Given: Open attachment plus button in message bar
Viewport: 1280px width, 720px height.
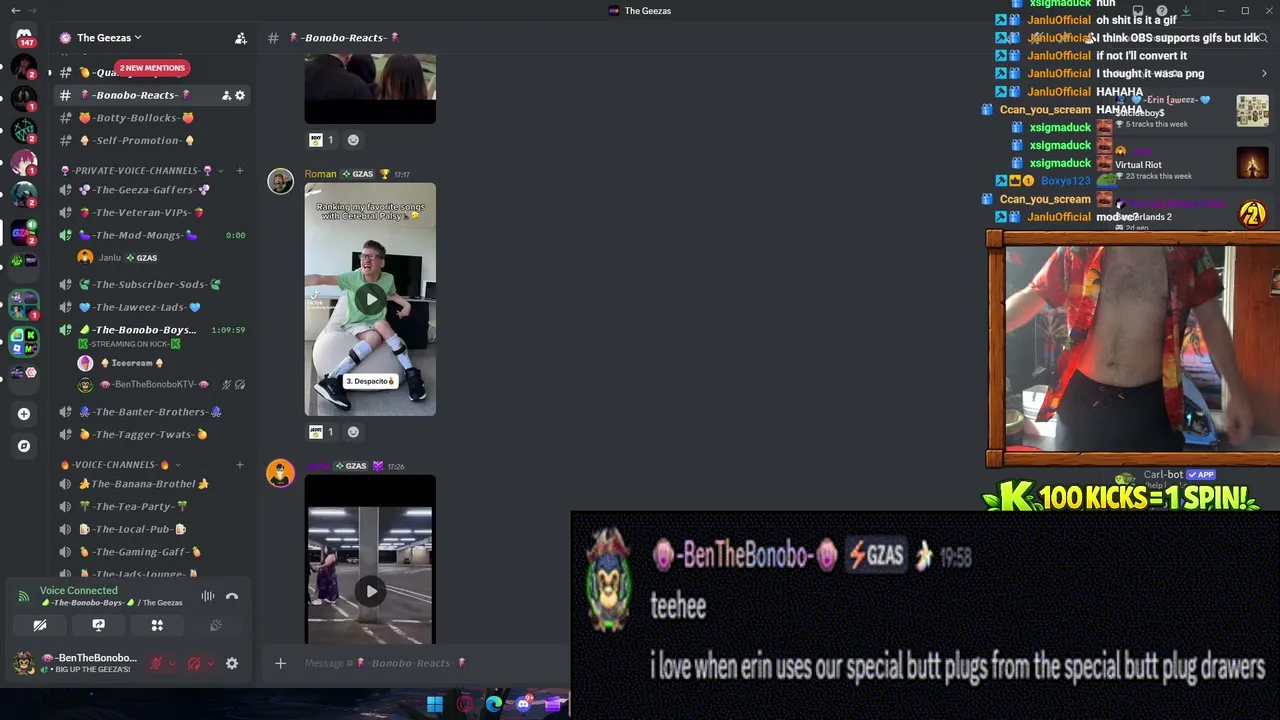Looking at the screenshot, I should (280, 663).
